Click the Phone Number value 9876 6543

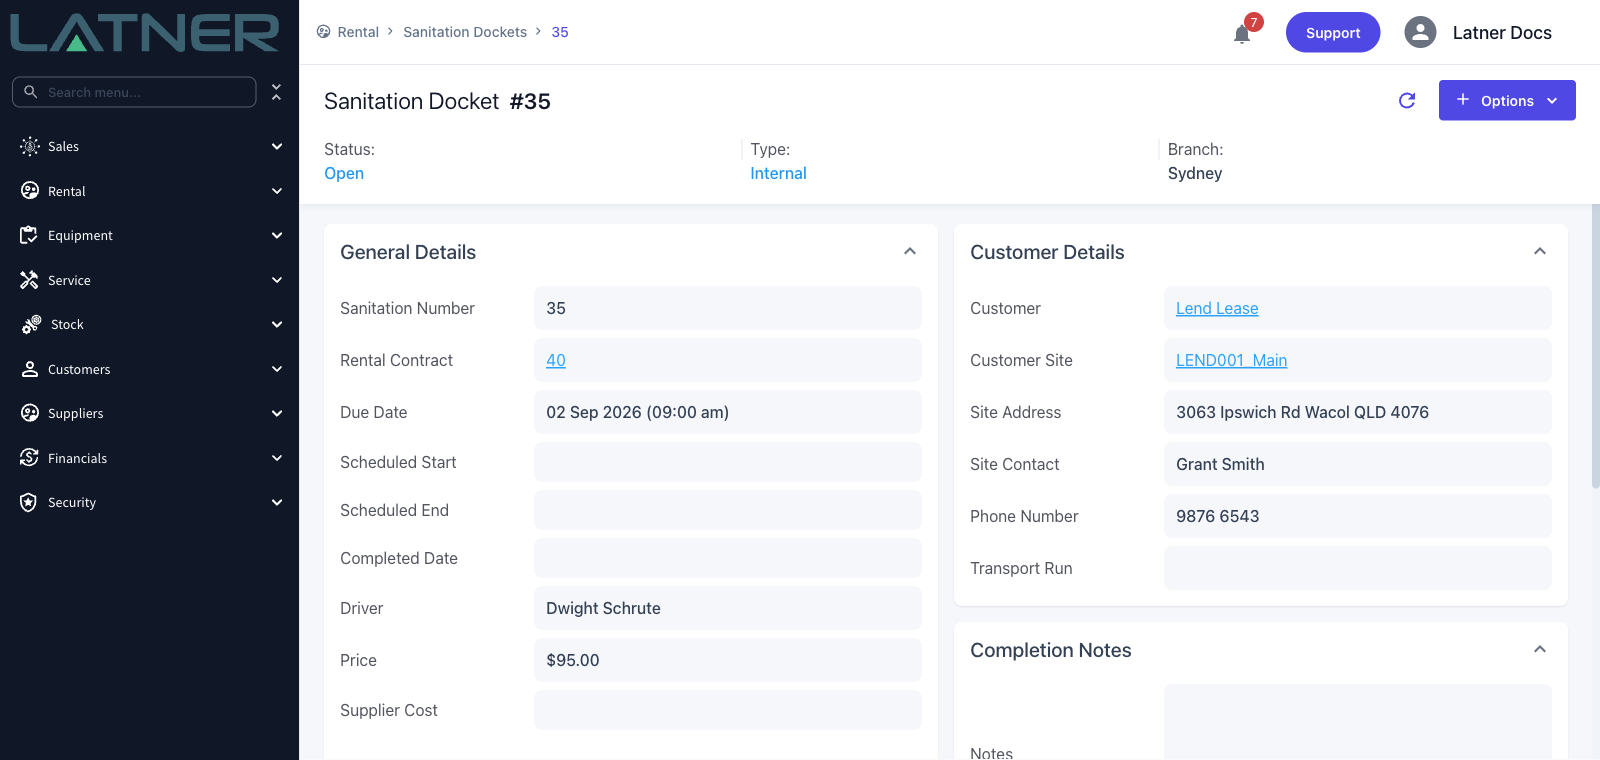(x=1217, y=516)
